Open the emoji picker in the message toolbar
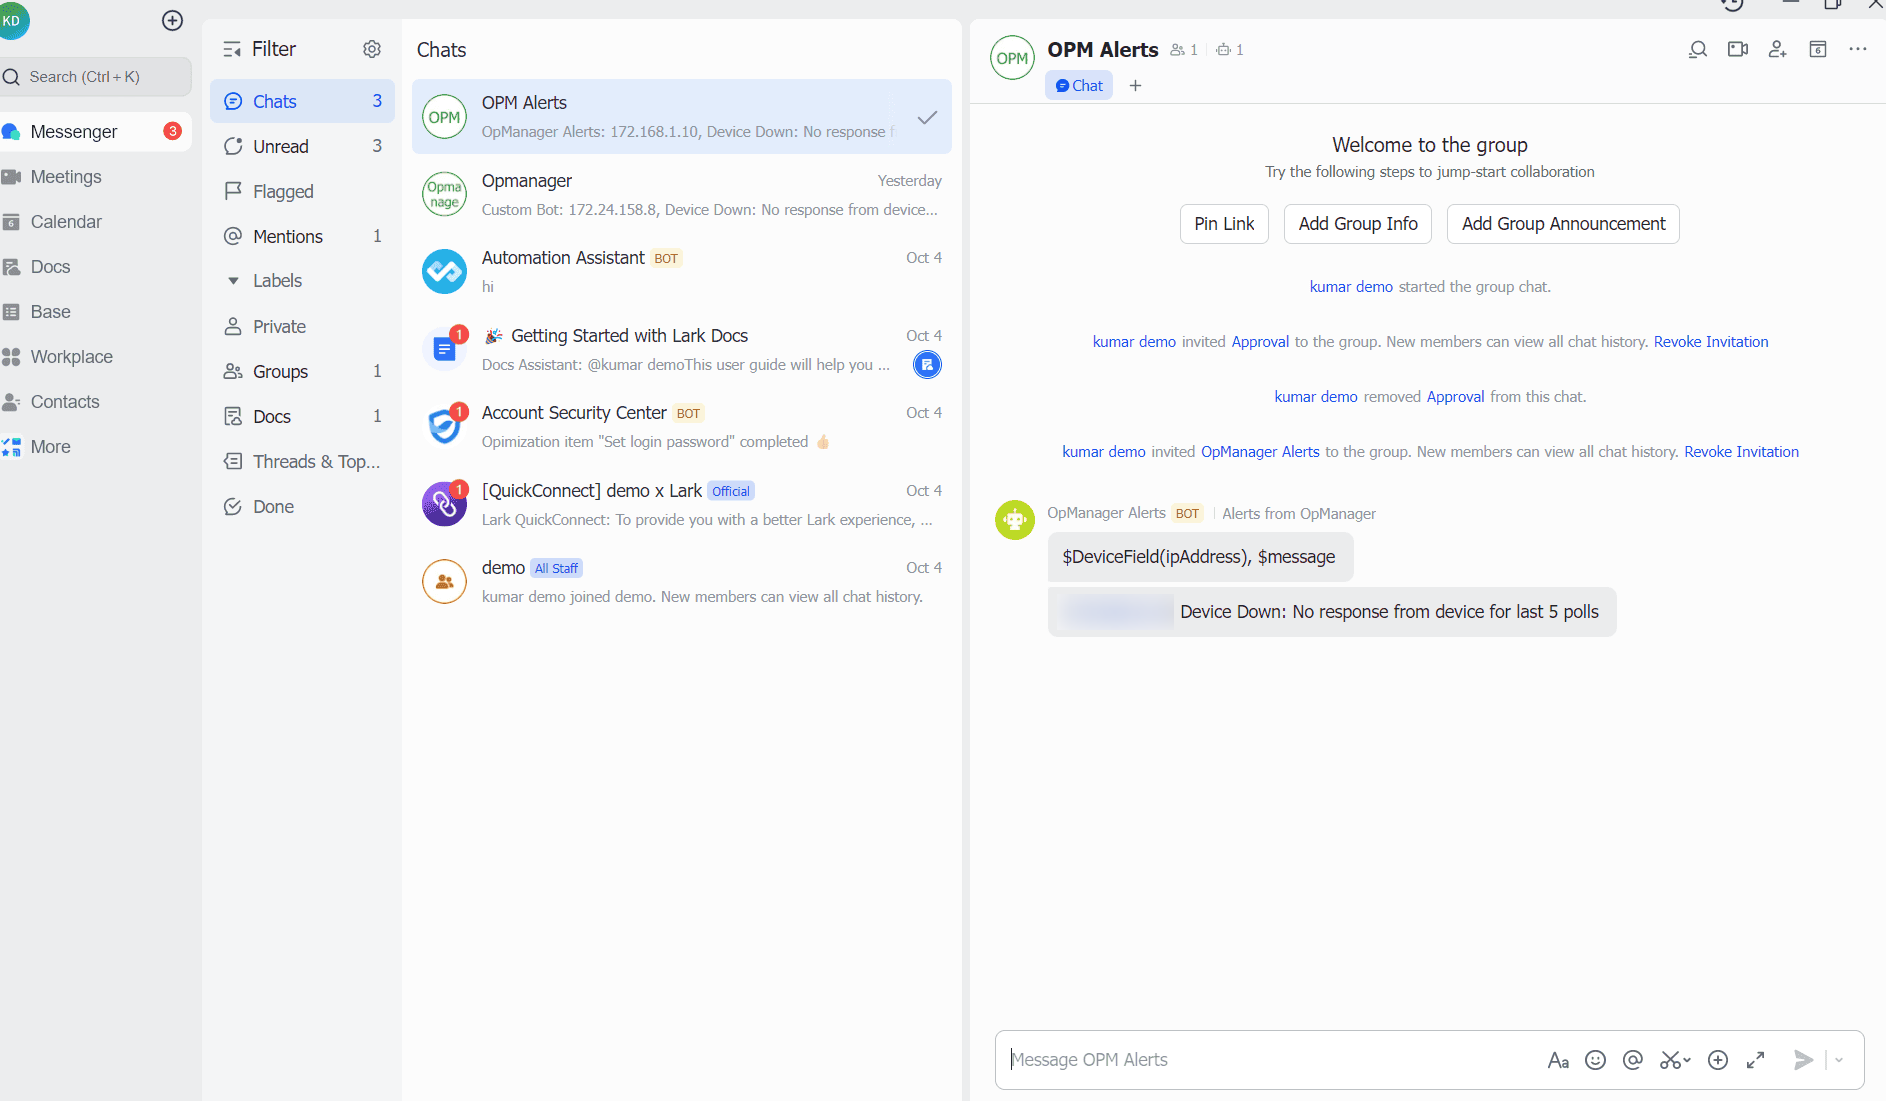The height and width of the screenshot is (1101, 1886). click(x=1595, y=1059)
